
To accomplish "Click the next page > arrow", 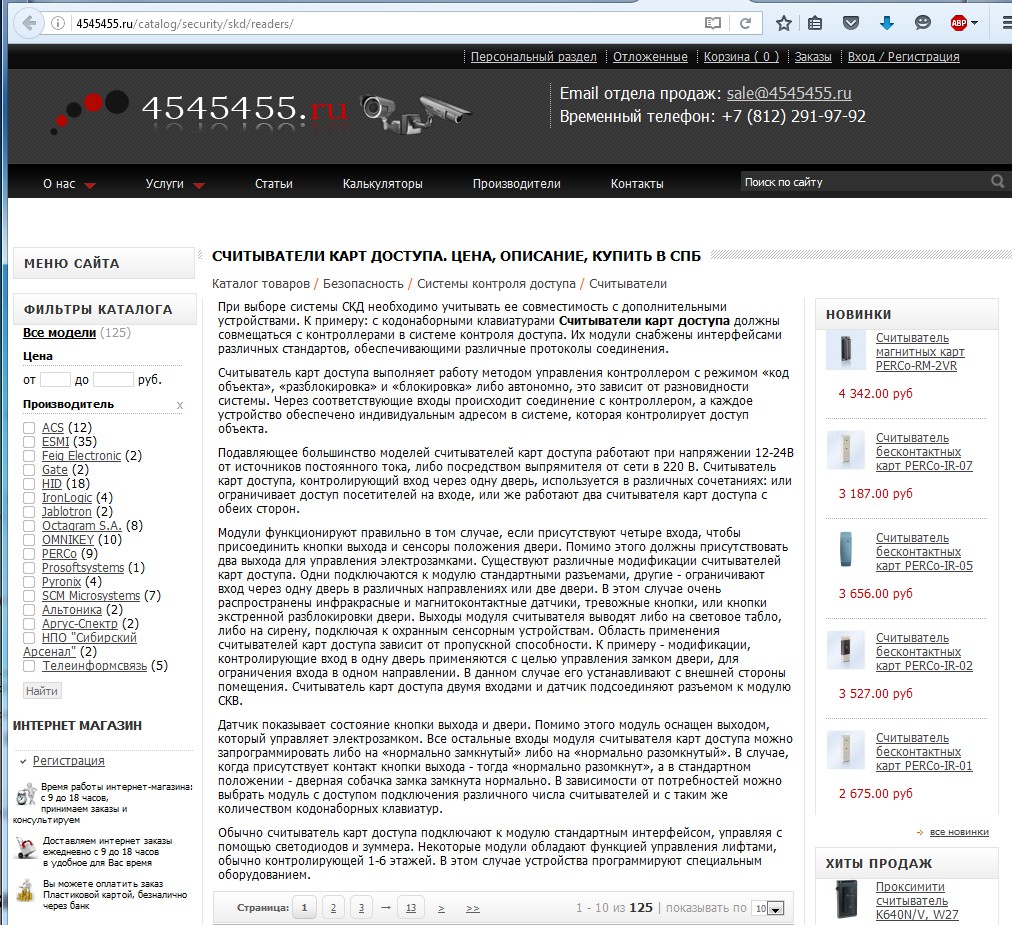I will [441, 909].
